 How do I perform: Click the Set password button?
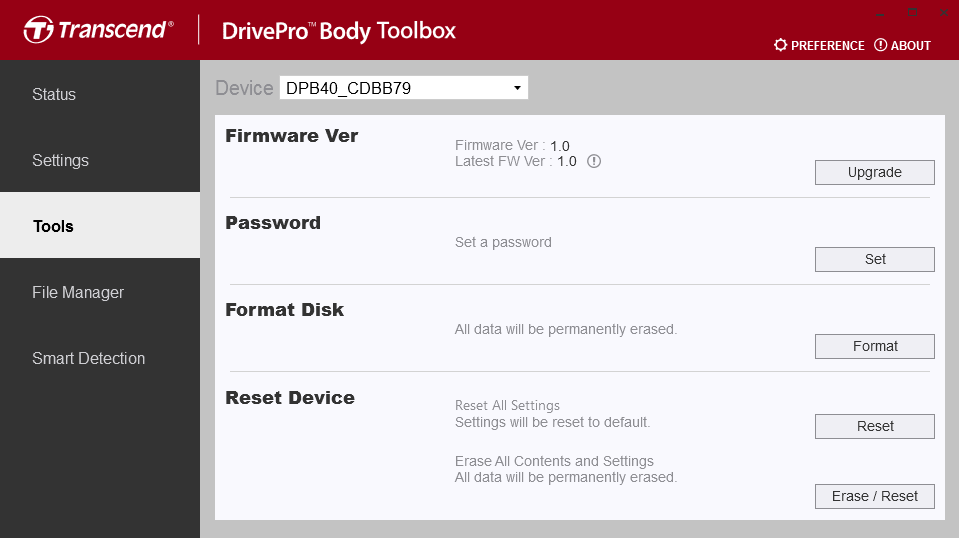pos(875,259)
